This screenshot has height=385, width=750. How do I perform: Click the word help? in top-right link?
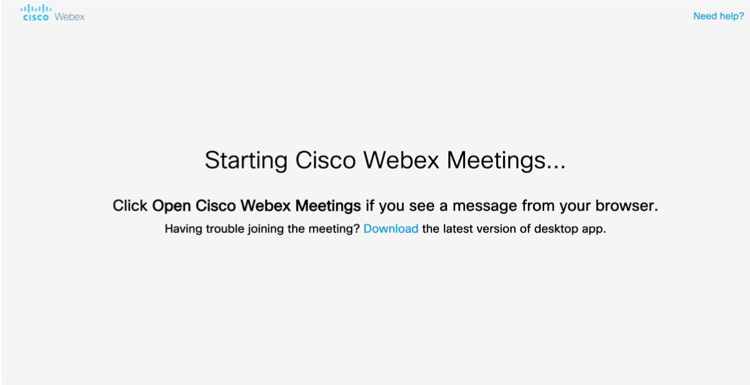[x=732, y=16]
